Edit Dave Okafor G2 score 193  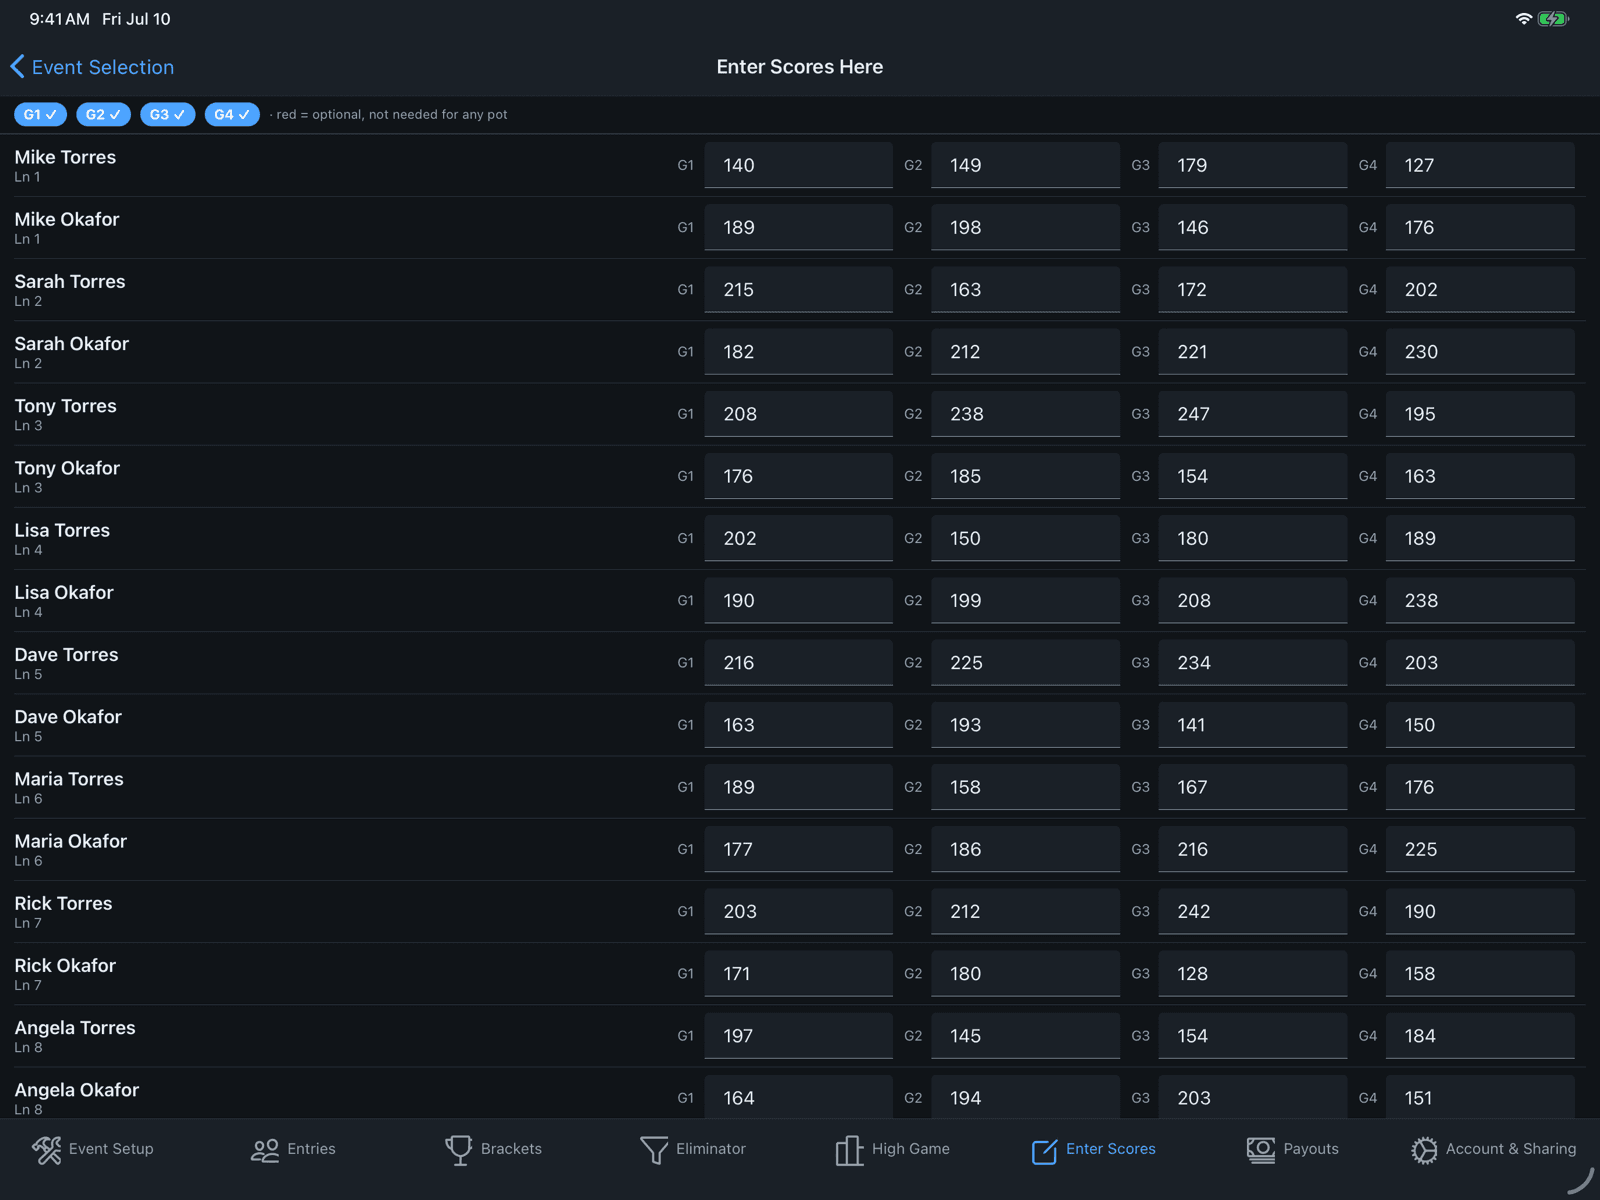(1025, 725)
